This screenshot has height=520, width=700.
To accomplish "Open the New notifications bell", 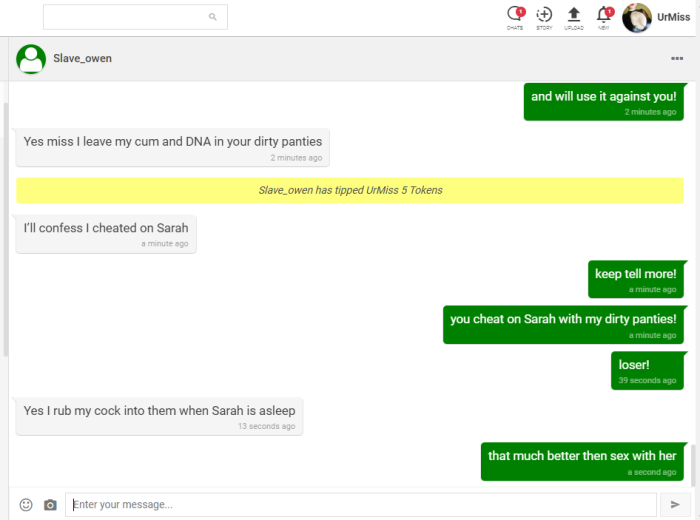I will point(603,15).
